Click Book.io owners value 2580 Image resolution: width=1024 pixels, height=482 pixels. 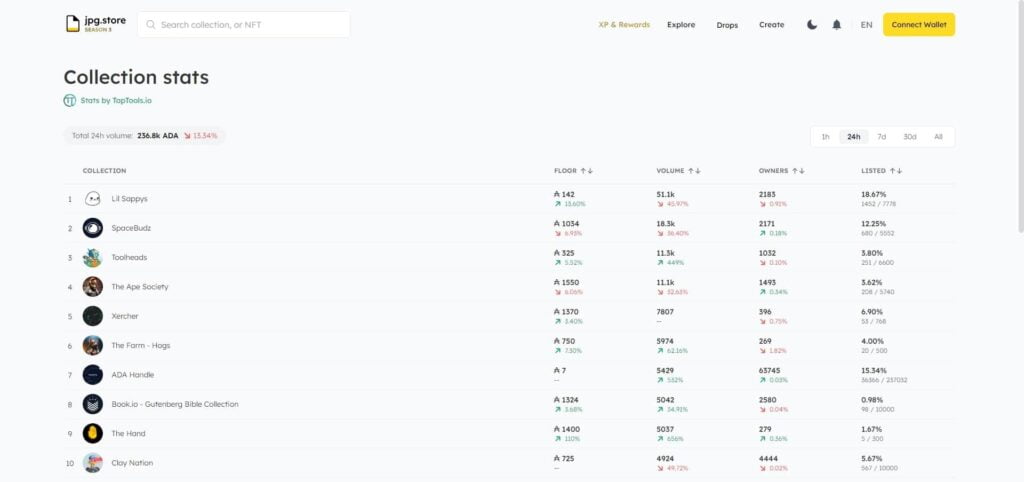pos(767,400)
